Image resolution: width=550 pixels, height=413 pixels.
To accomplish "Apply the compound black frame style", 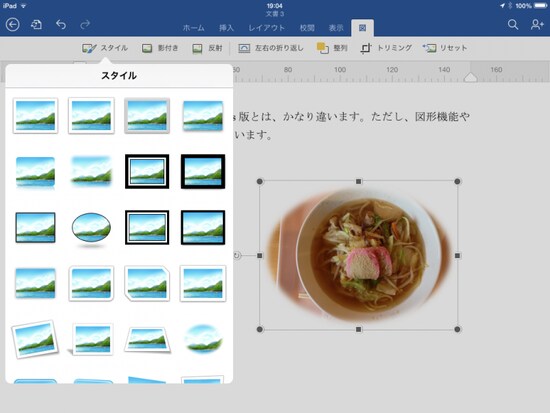I will click(x=147, y=227).
